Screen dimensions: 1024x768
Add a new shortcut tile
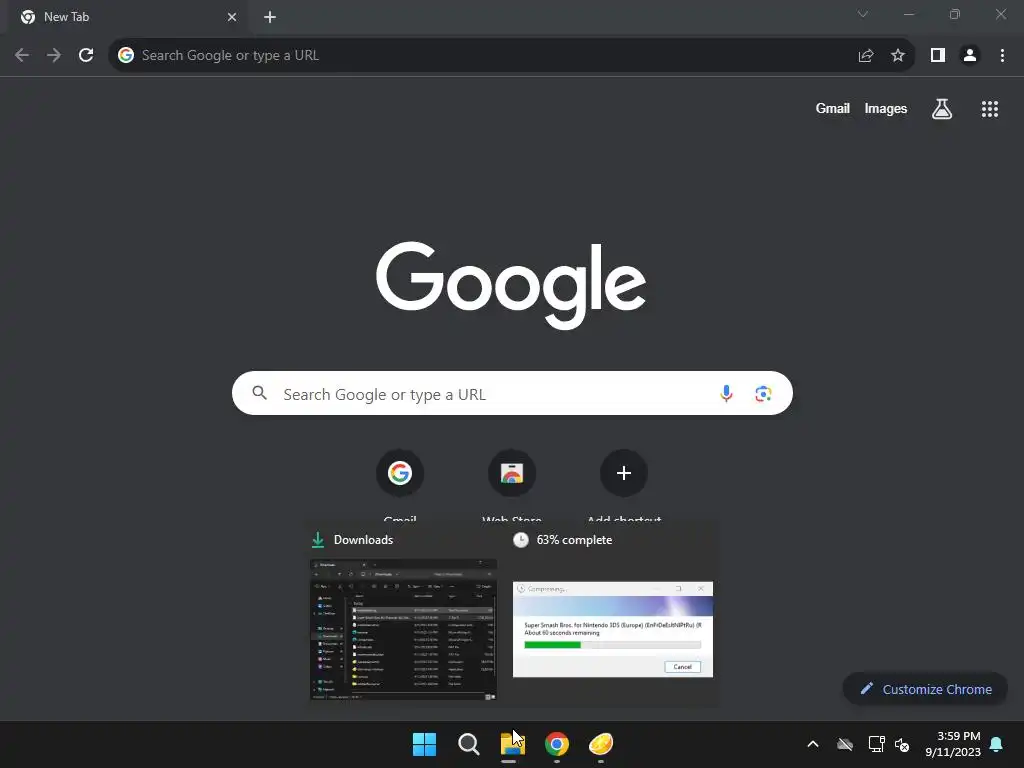pyautogui.click(x=624, y=473)
